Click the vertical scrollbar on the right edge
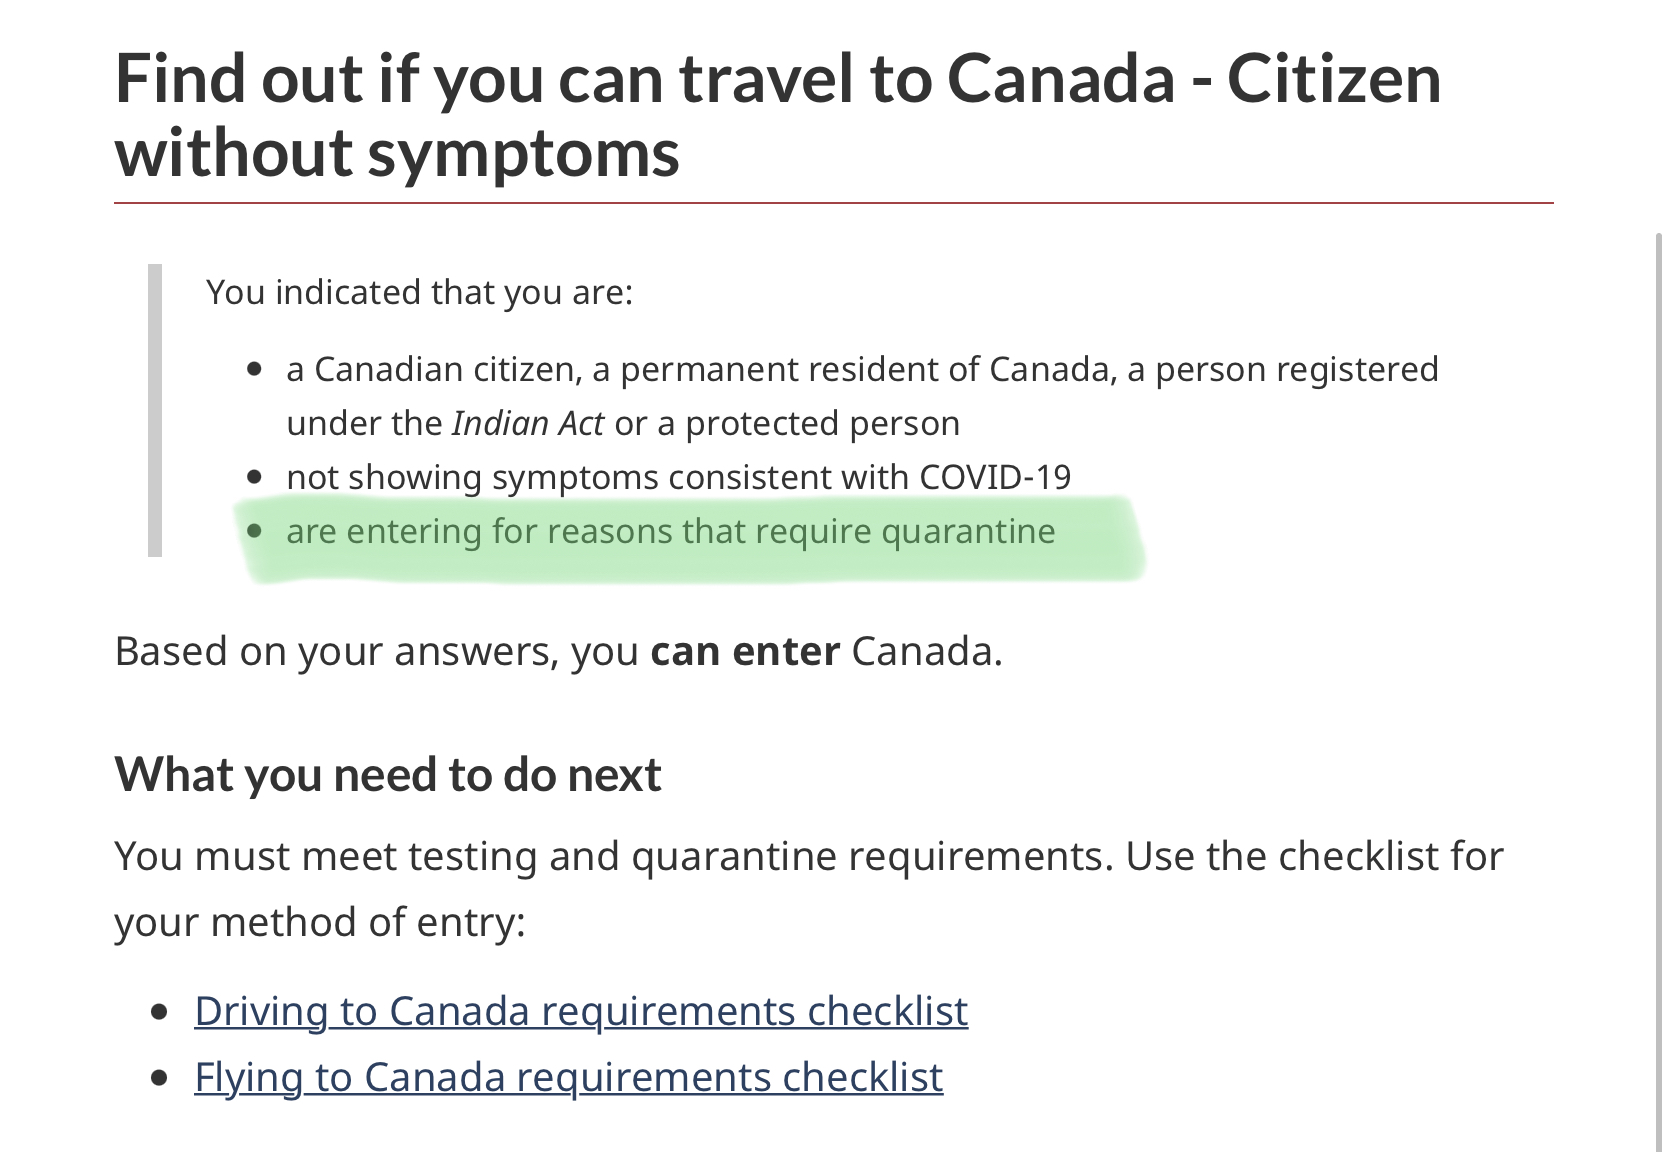Screen dimensions: 1668x1152 pos(1659,690)
